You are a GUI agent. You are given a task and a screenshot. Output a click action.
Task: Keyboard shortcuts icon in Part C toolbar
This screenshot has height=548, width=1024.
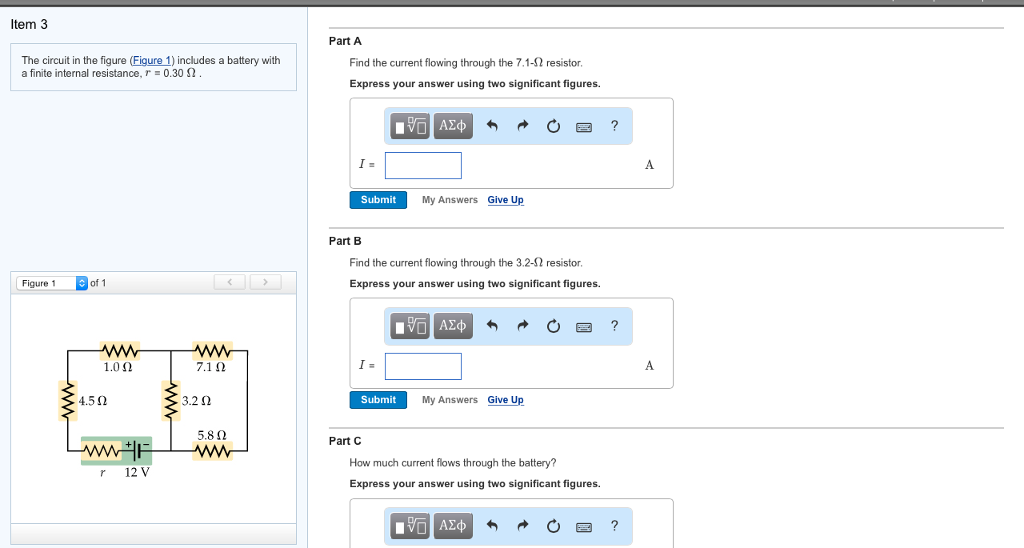[584, 526]
